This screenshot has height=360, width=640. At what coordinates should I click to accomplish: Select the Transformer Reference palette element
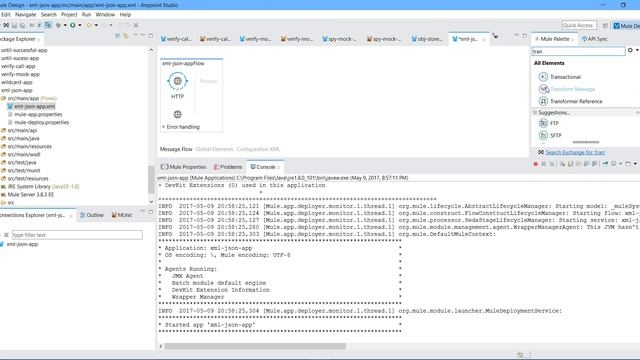(571, 101)
